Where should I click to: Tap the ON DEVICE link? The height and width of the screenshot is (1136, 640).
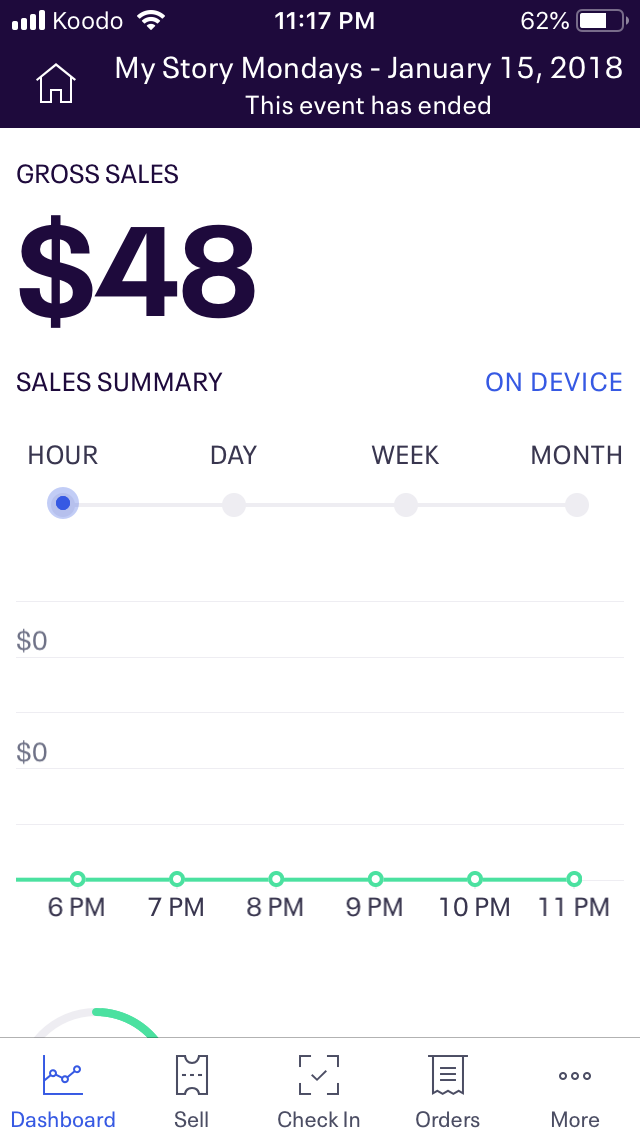[554, 382]
